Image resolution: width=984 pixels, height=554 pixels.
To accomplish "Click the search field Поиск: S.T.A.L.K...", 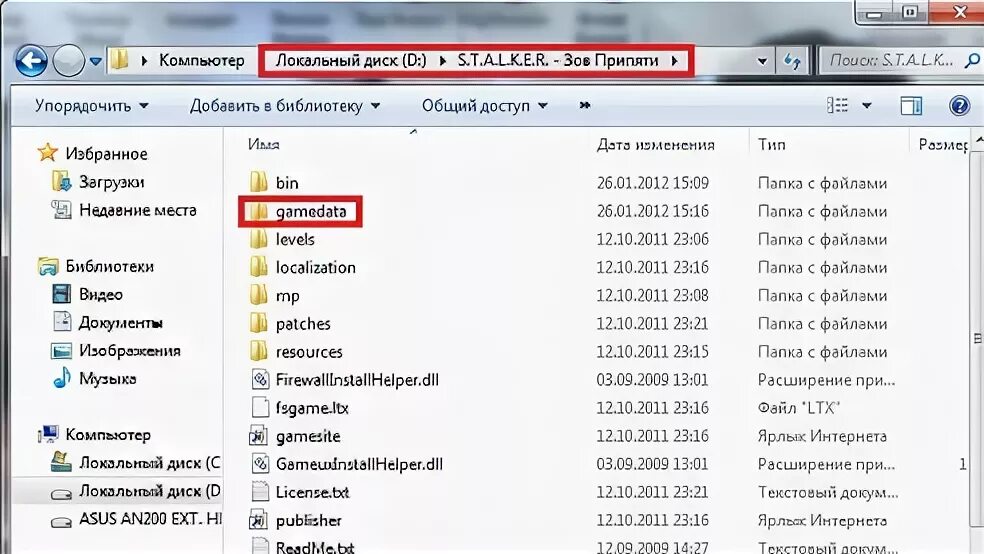I will (891, 60).
